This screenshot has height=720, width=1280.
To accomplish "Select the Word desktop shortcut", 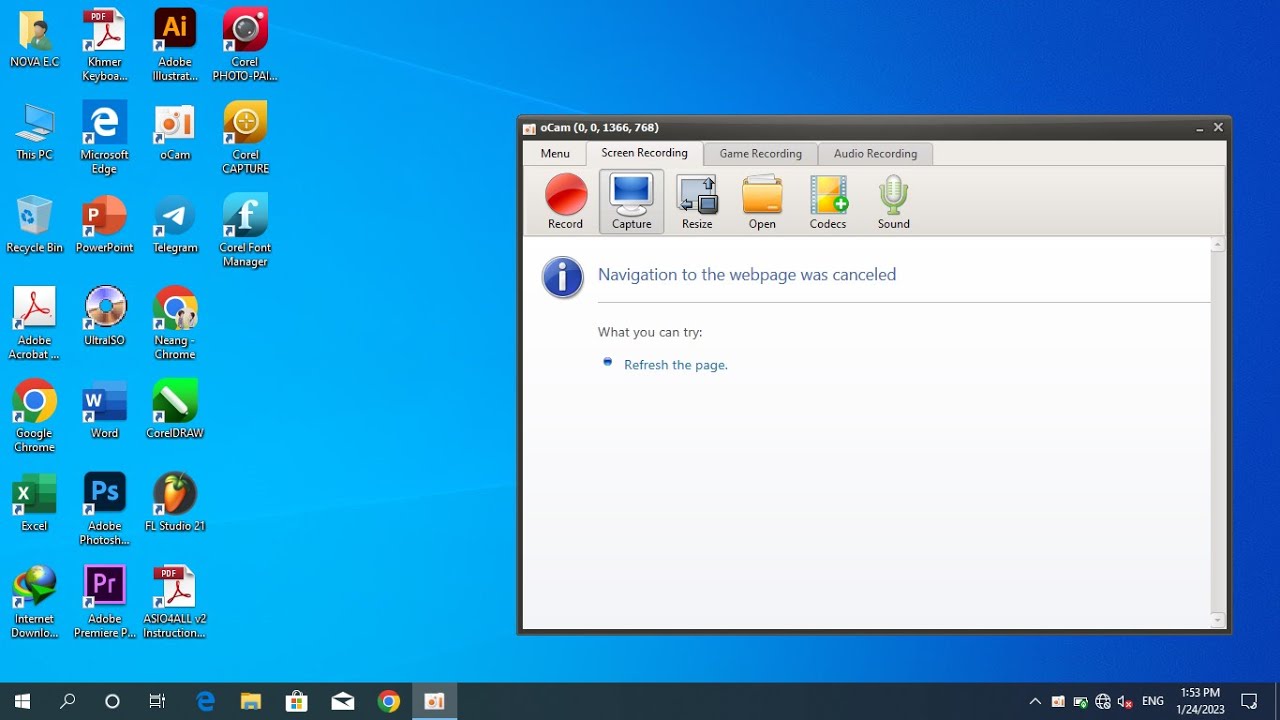I will (105, 411).
